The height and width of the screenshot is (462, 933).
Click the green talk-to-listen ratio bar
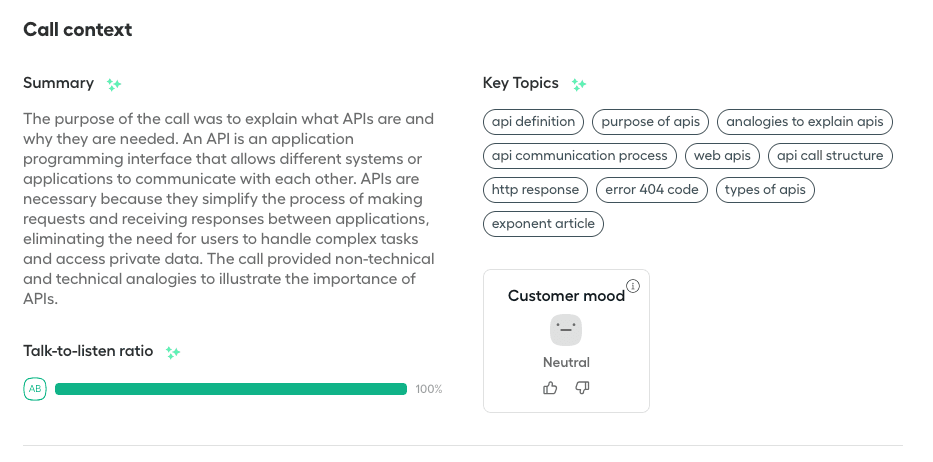[x=231, y=389]
